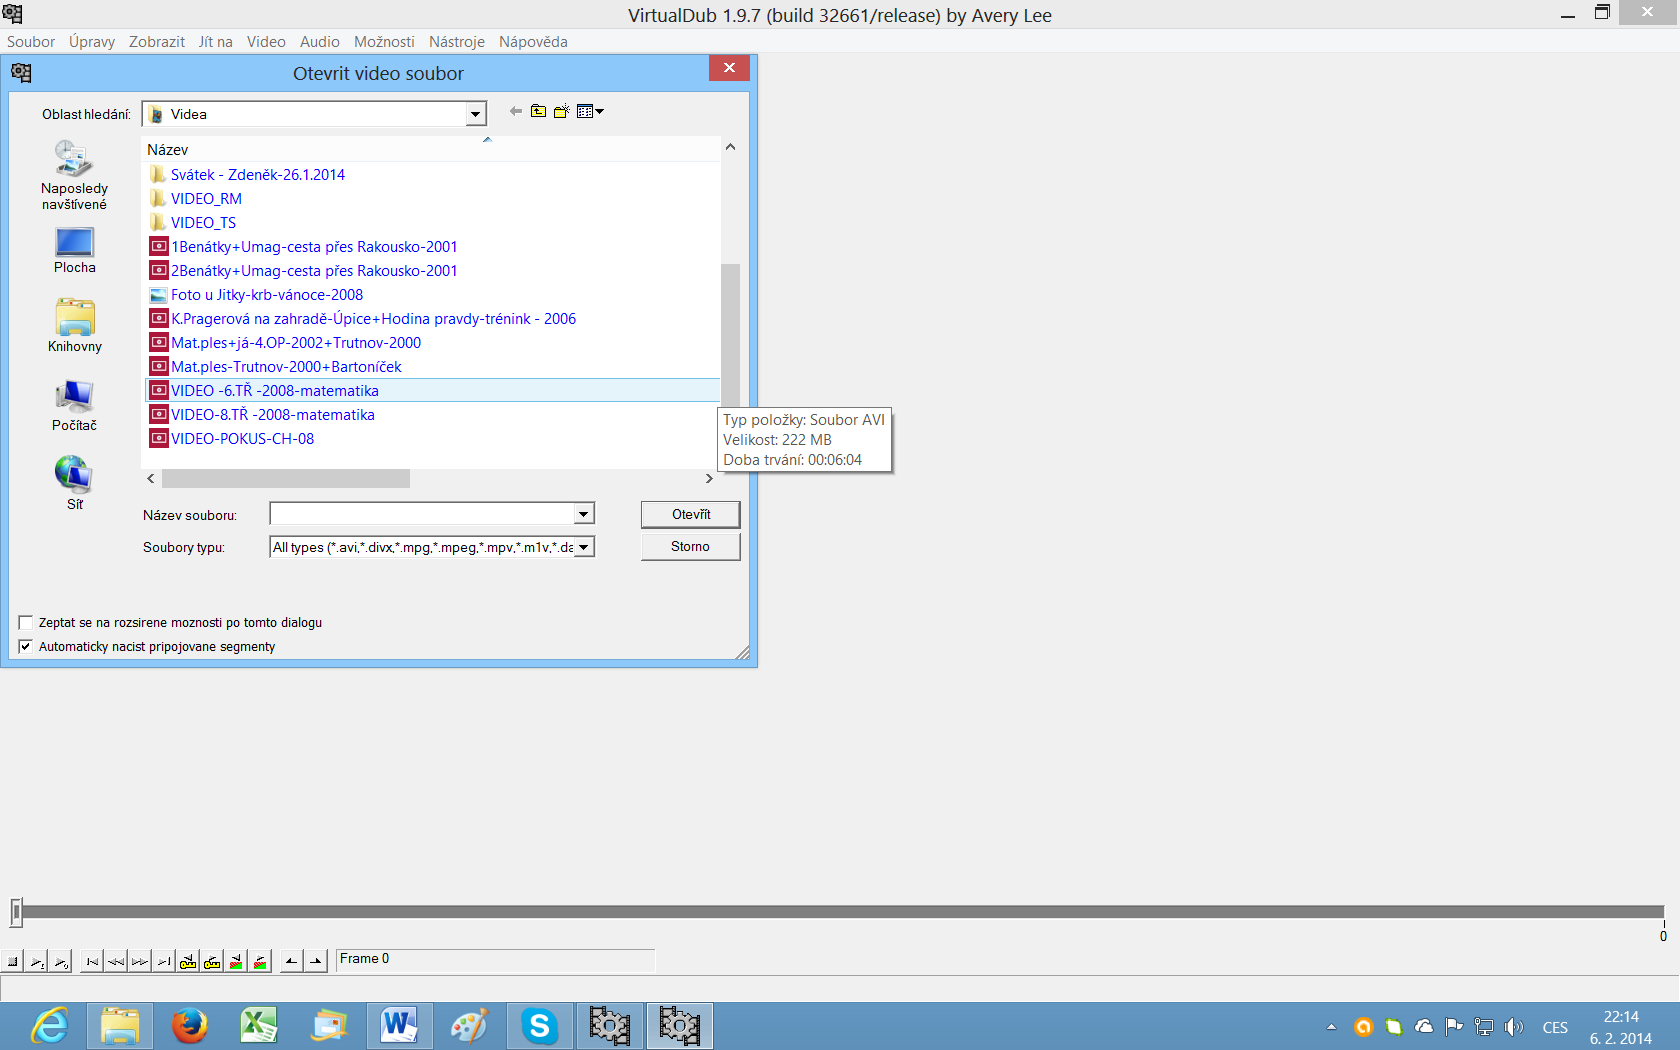This screenshot has height=1050, width=1680.
Task: Launch Internet Explorer from the taskbar
Action: (x=49, y=1026)
